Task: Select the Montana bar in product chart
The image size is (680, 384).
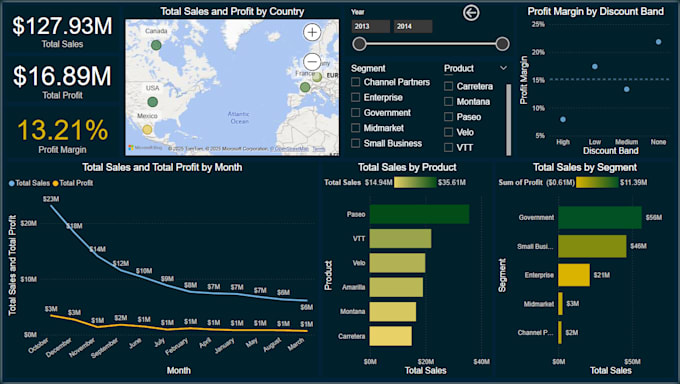Action: pyautogui.click(x=393, y=312)
